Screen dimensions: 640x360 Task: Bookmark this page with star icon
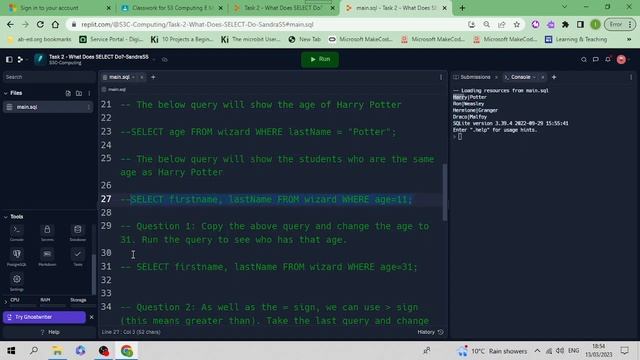517,24
